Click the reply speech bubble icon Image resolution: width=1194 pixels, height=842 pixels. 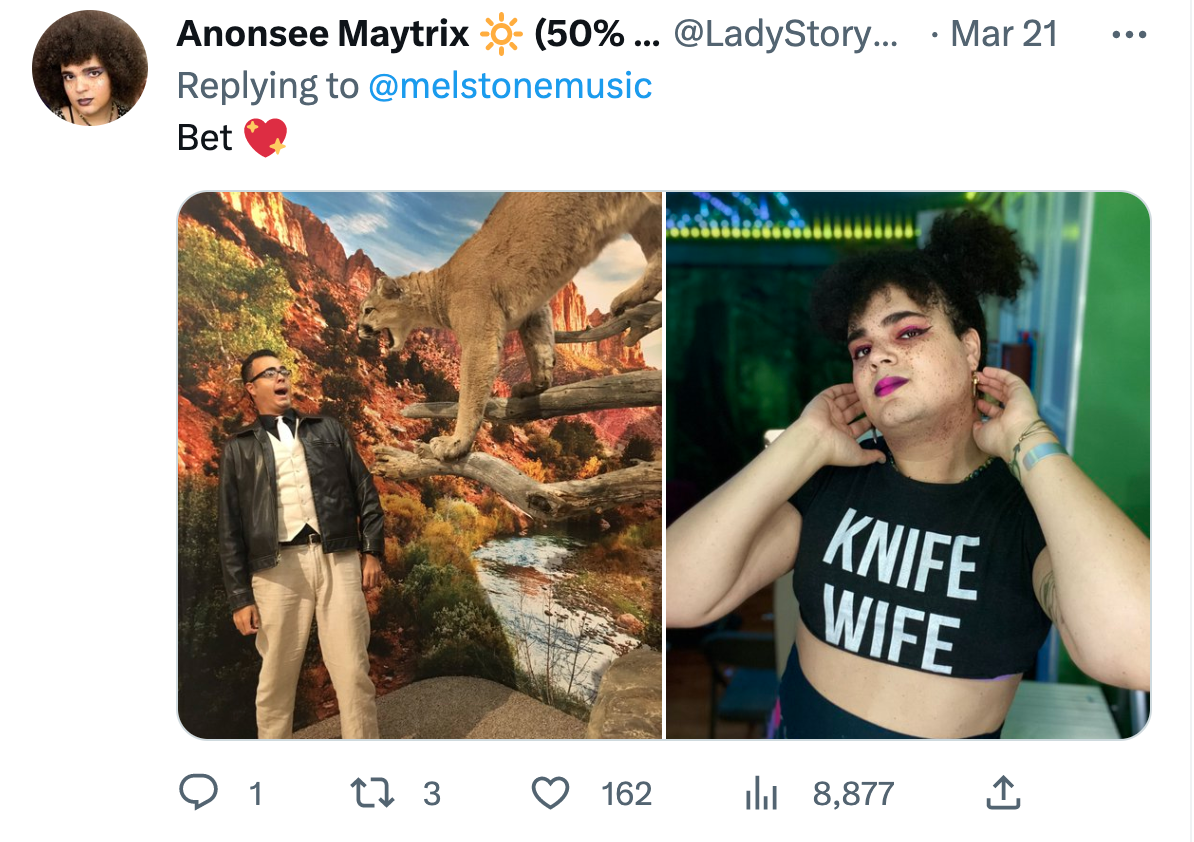click(199, 792)
